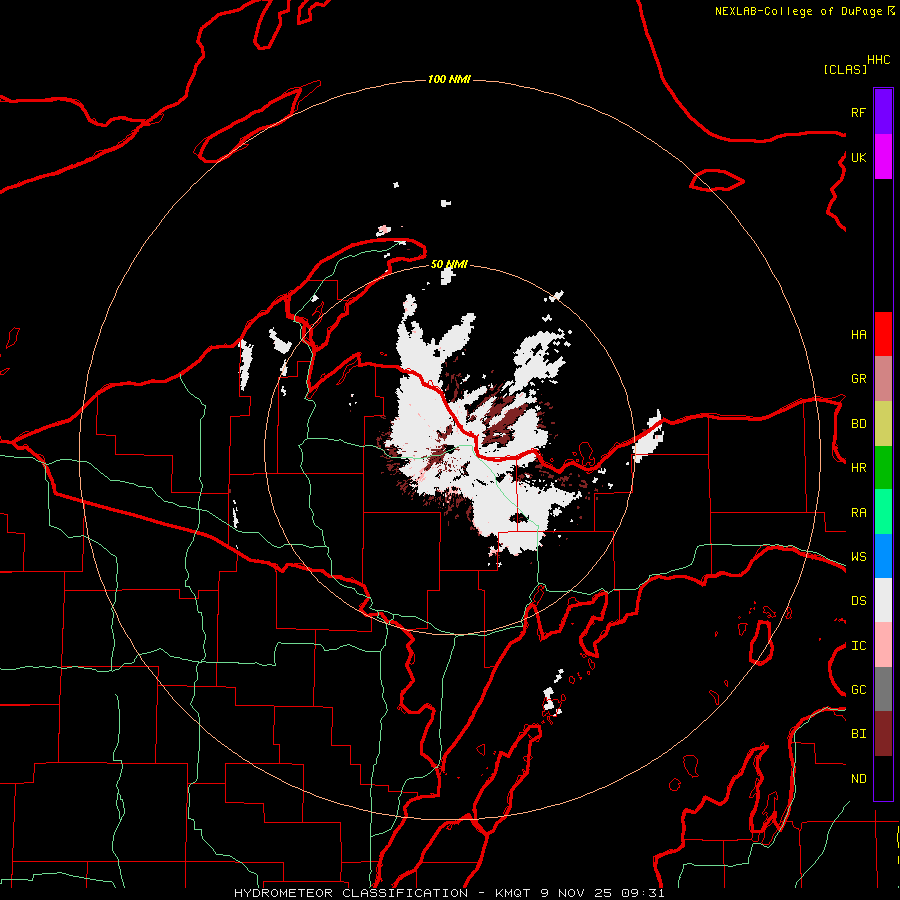Click the WS blue legend swatch
The width and height of the screenshot is (900, 900).
[883, 556]
